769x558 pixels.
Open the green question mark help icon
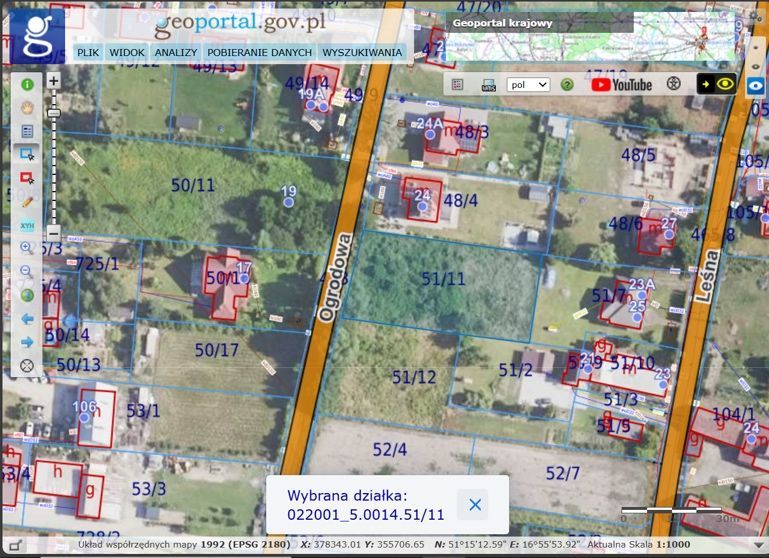pyautogui.click(x=567, y=85)
